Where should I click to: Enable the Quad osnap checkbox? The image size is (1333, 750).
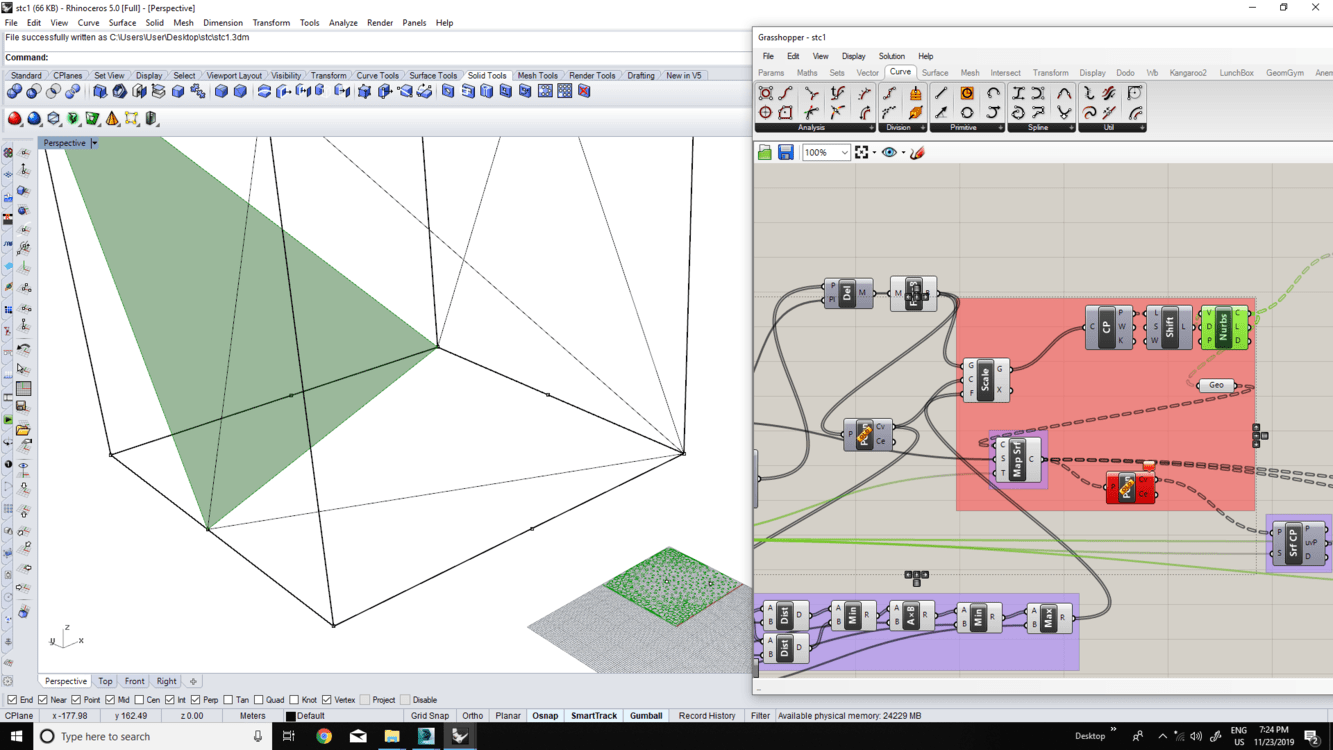[259, 700]
